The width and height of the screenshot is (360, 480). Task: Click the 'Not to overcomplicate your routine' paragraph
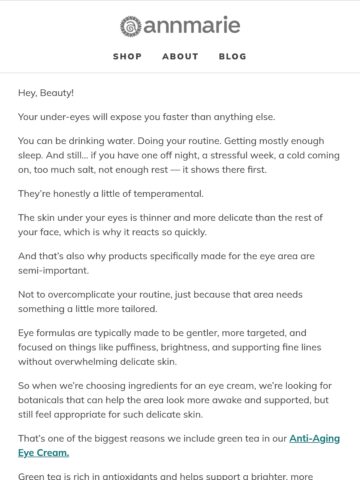[x=160, y=302]
